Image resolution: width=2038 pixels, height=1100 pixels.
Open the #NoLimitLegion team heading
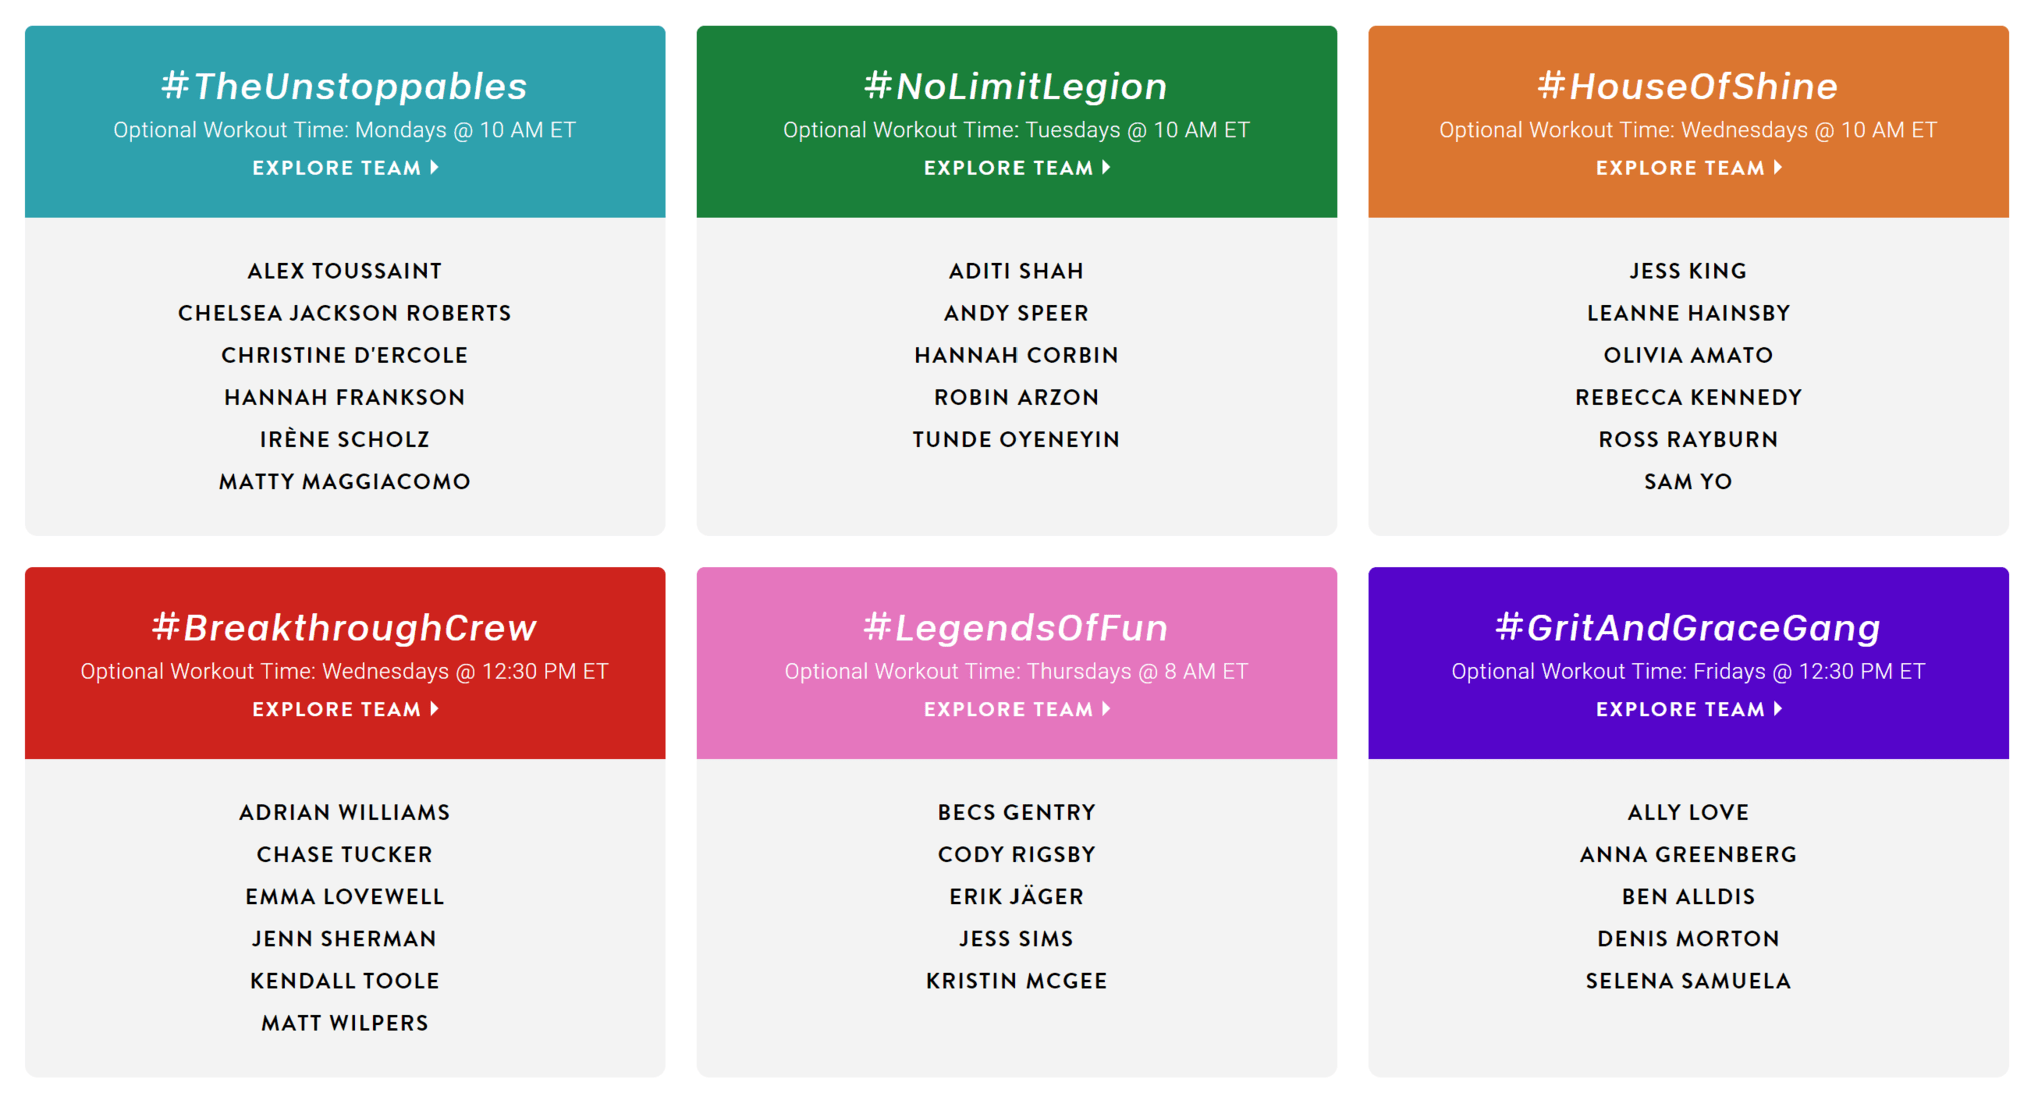1016,86
